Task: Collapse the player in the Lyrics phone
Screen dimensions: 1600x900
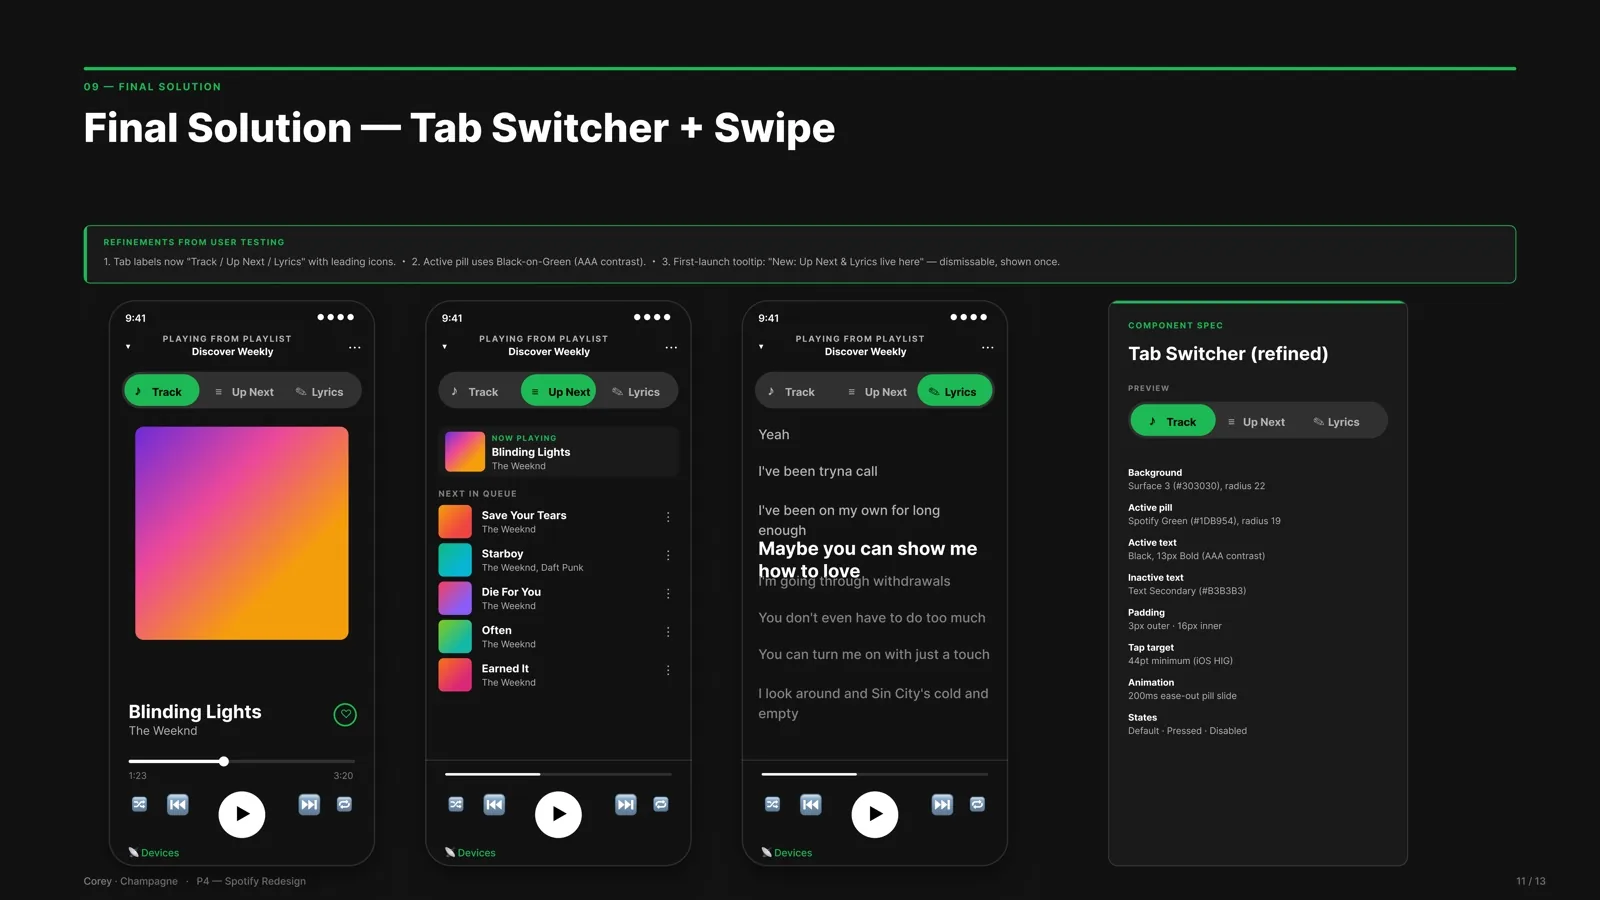Action: click(x=761, y=347)
